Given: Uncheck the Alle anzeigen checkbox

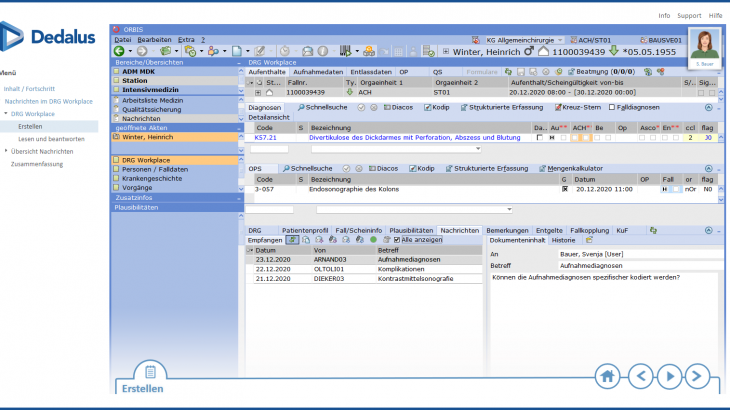Looking at the screenshot, I should click(397, 240).
